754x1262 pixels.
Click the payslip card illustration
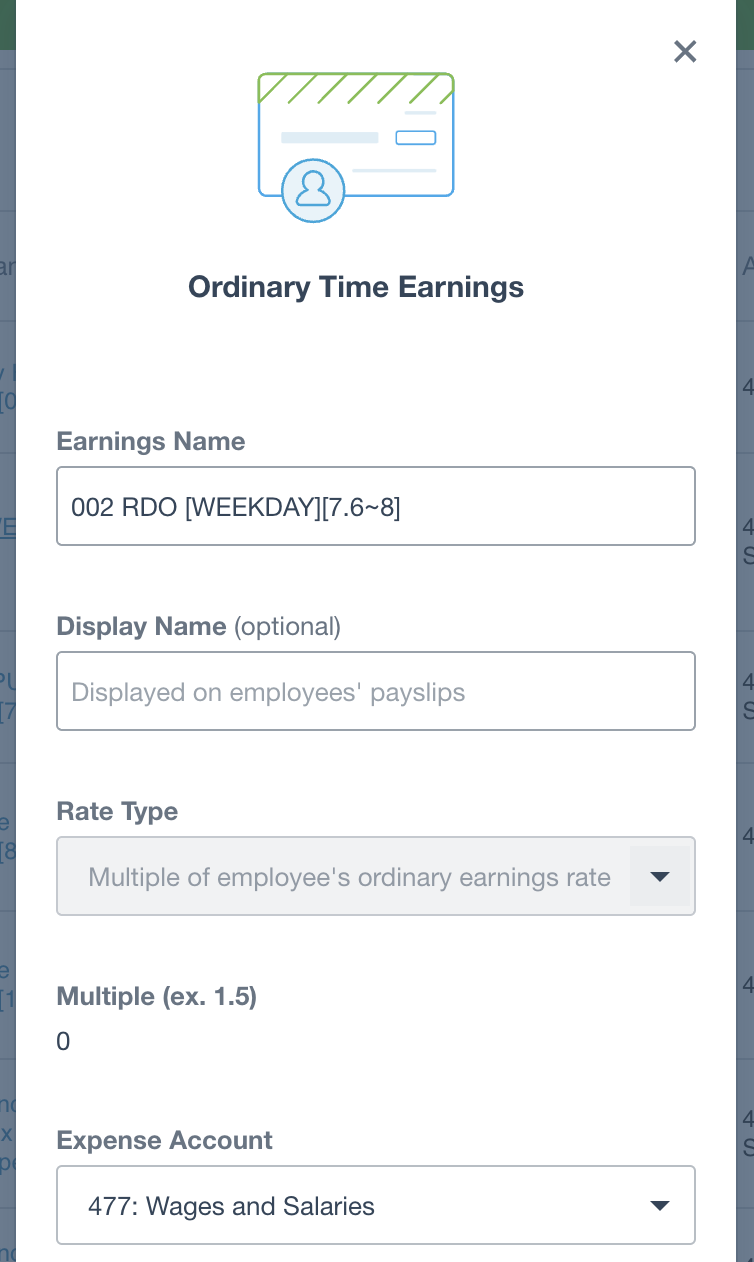356,146
